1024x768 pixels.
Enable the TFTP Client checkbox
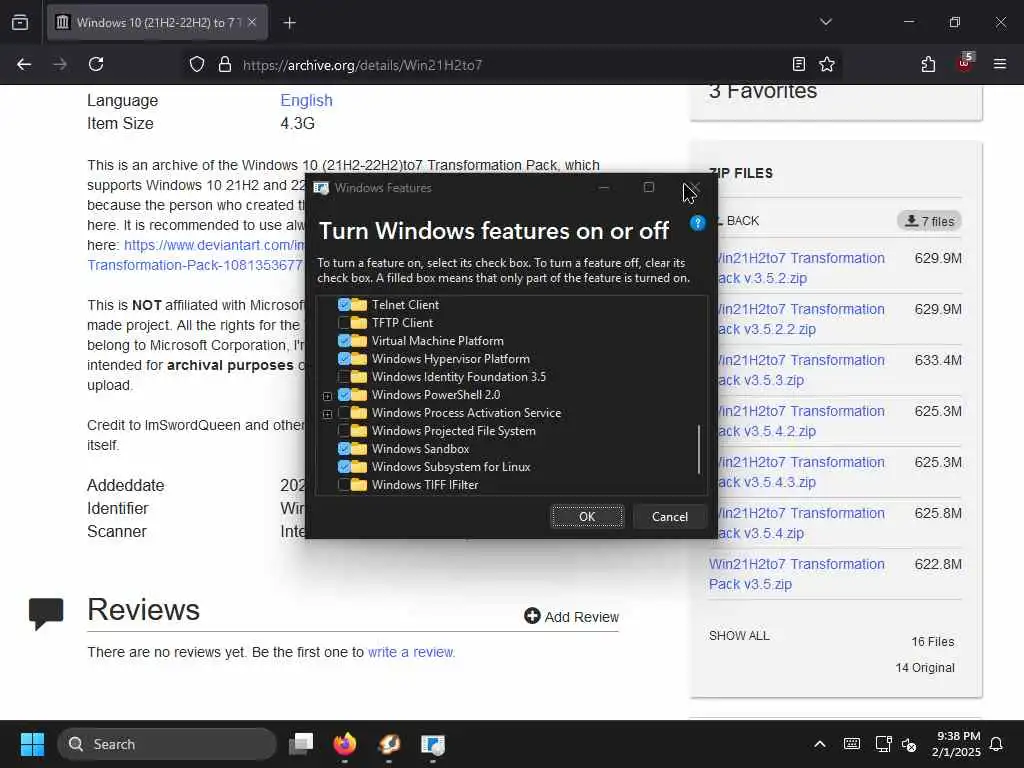point(344,323)
